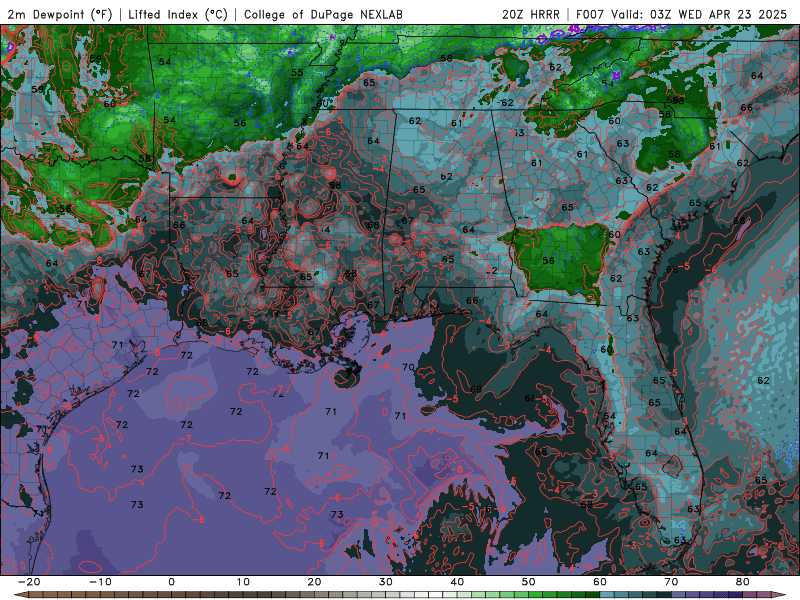Image resolution: width=800 pixels, height=600 pixels.
Task: Click the "56" dewpoint value in green Georgia patch
Action: 548,261
